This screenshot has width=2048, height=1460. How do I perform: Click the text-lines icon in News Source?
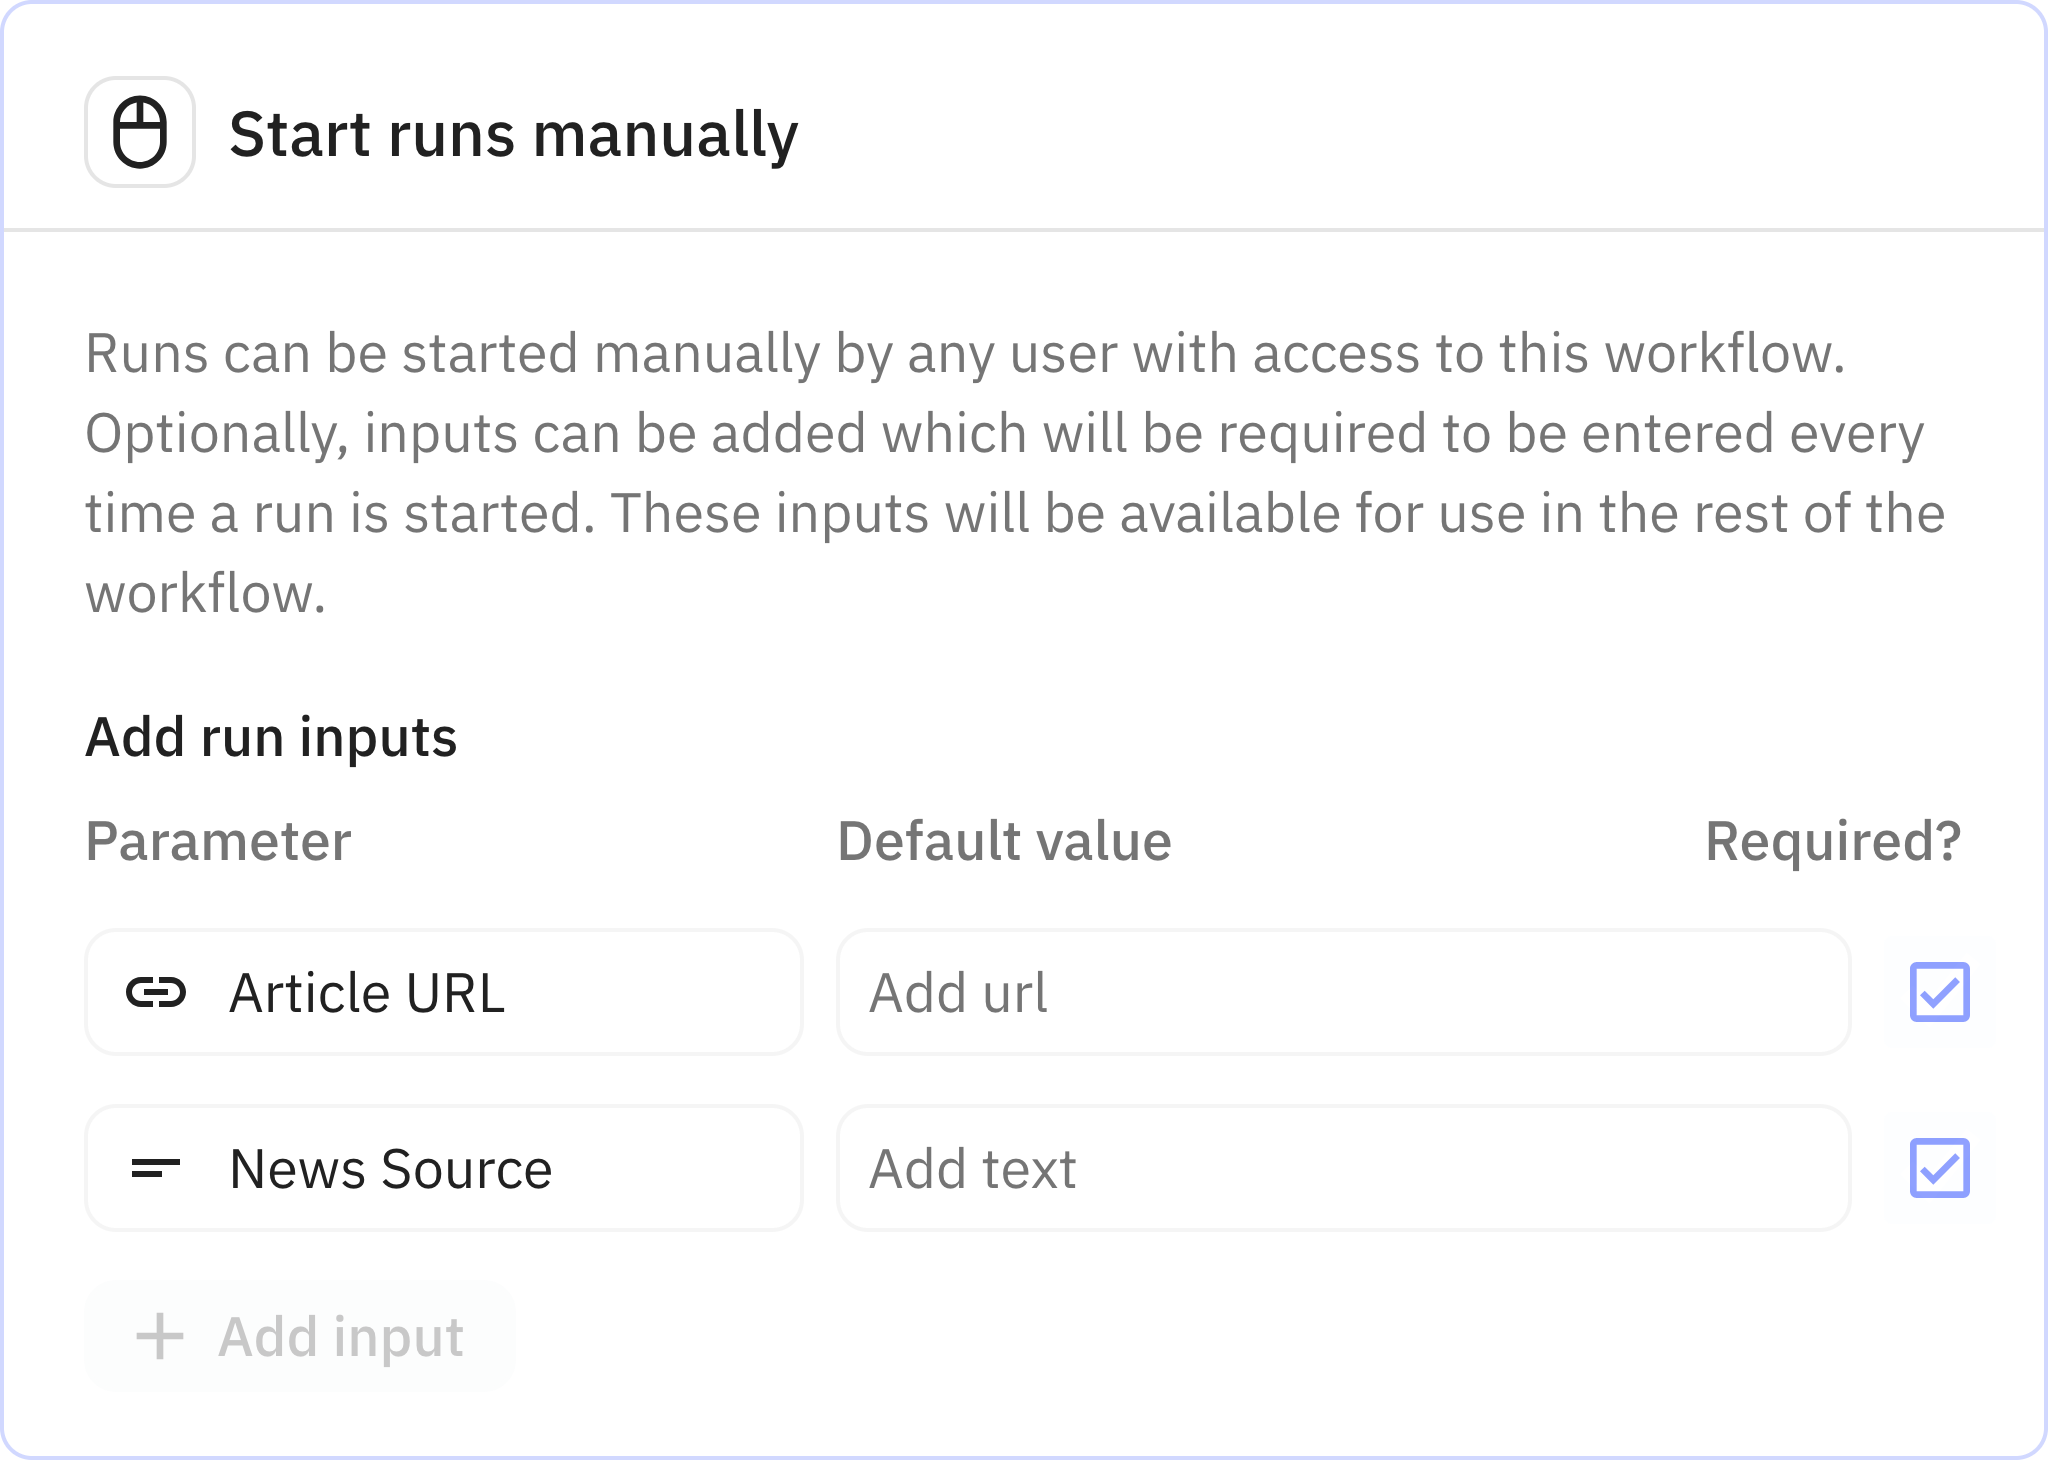[156, 1168]
